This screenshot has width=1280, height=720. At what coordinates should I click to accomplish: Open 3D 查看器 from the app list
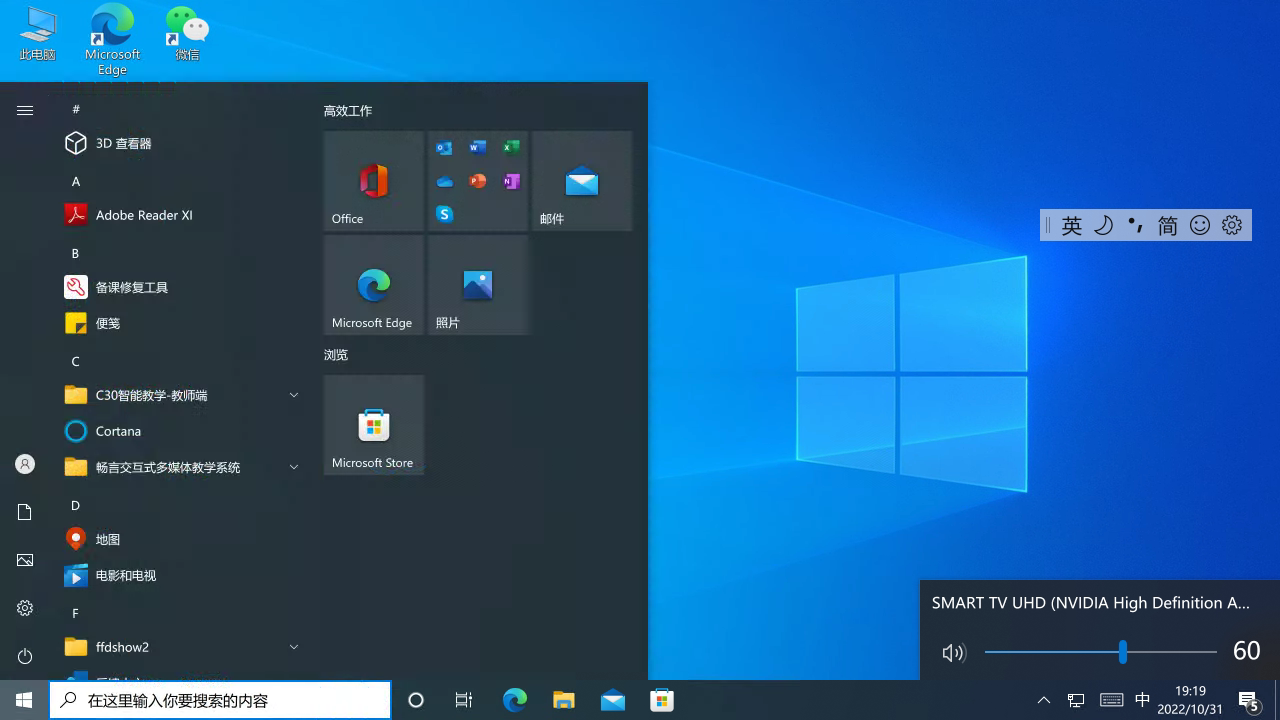coord(180,143)
